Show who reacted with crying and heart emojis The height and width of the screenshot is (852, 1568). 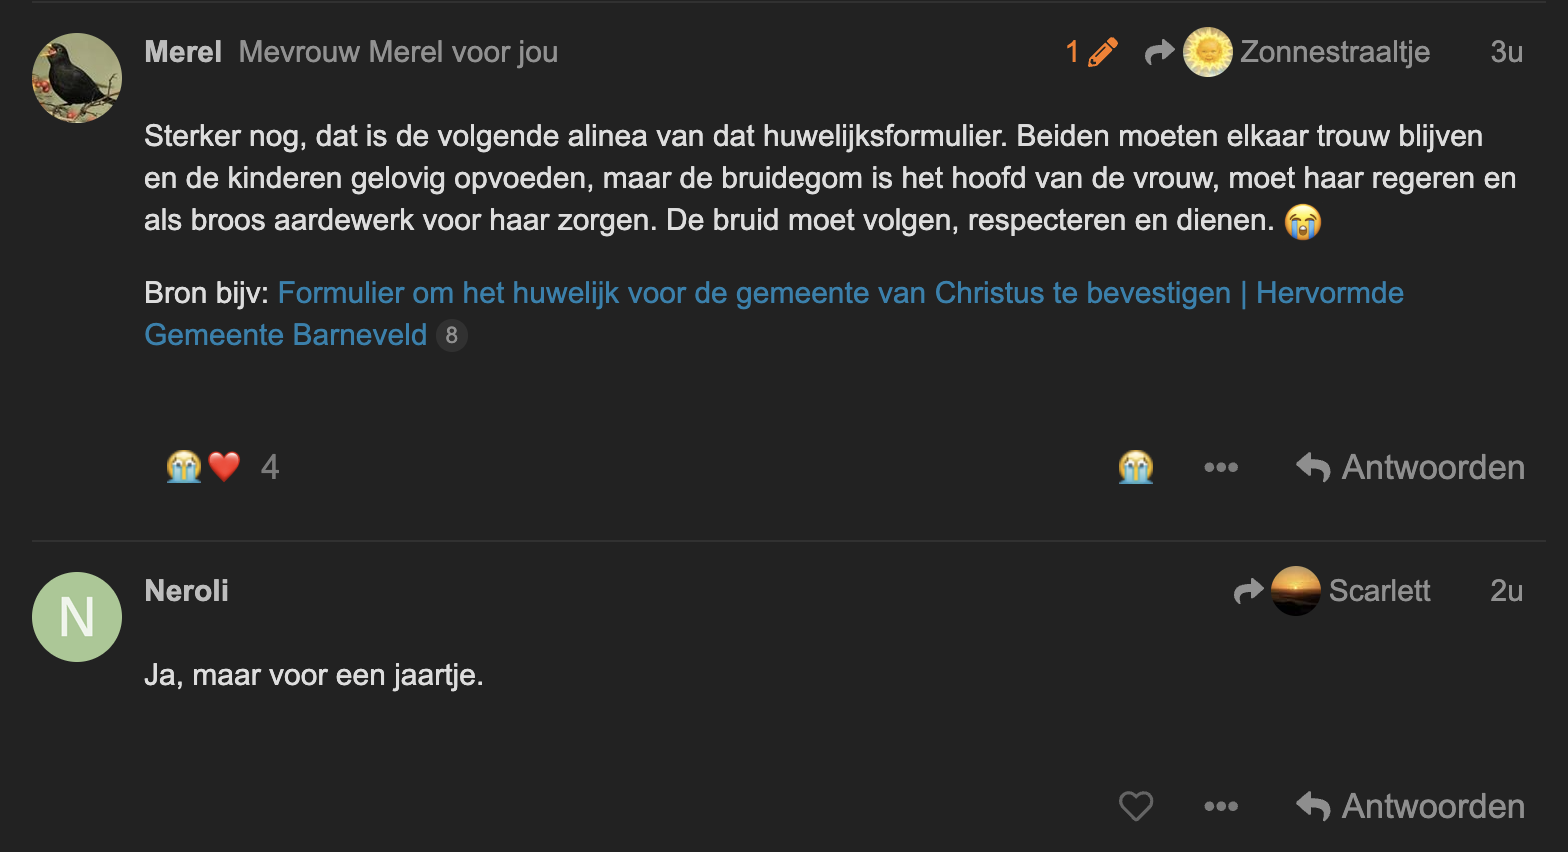pos(204,467)
